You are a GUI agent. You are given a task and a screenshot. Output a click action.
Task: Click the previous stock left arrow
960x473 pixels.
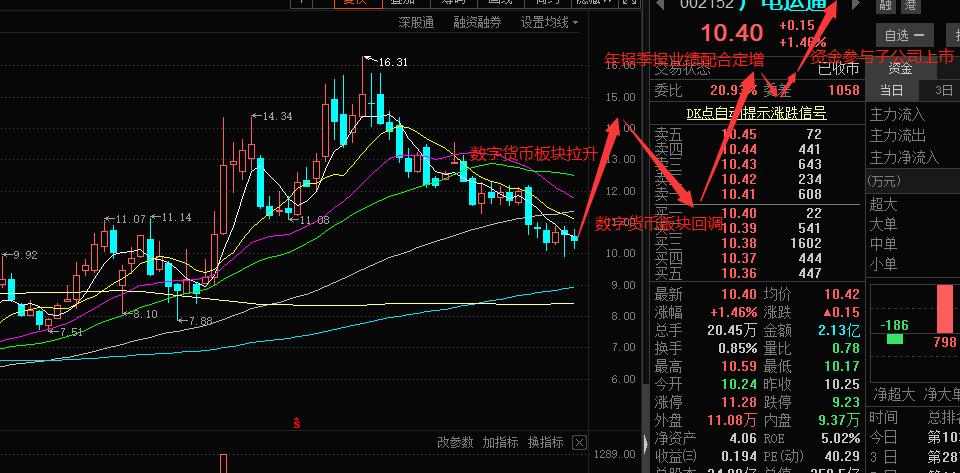point(660,5)
